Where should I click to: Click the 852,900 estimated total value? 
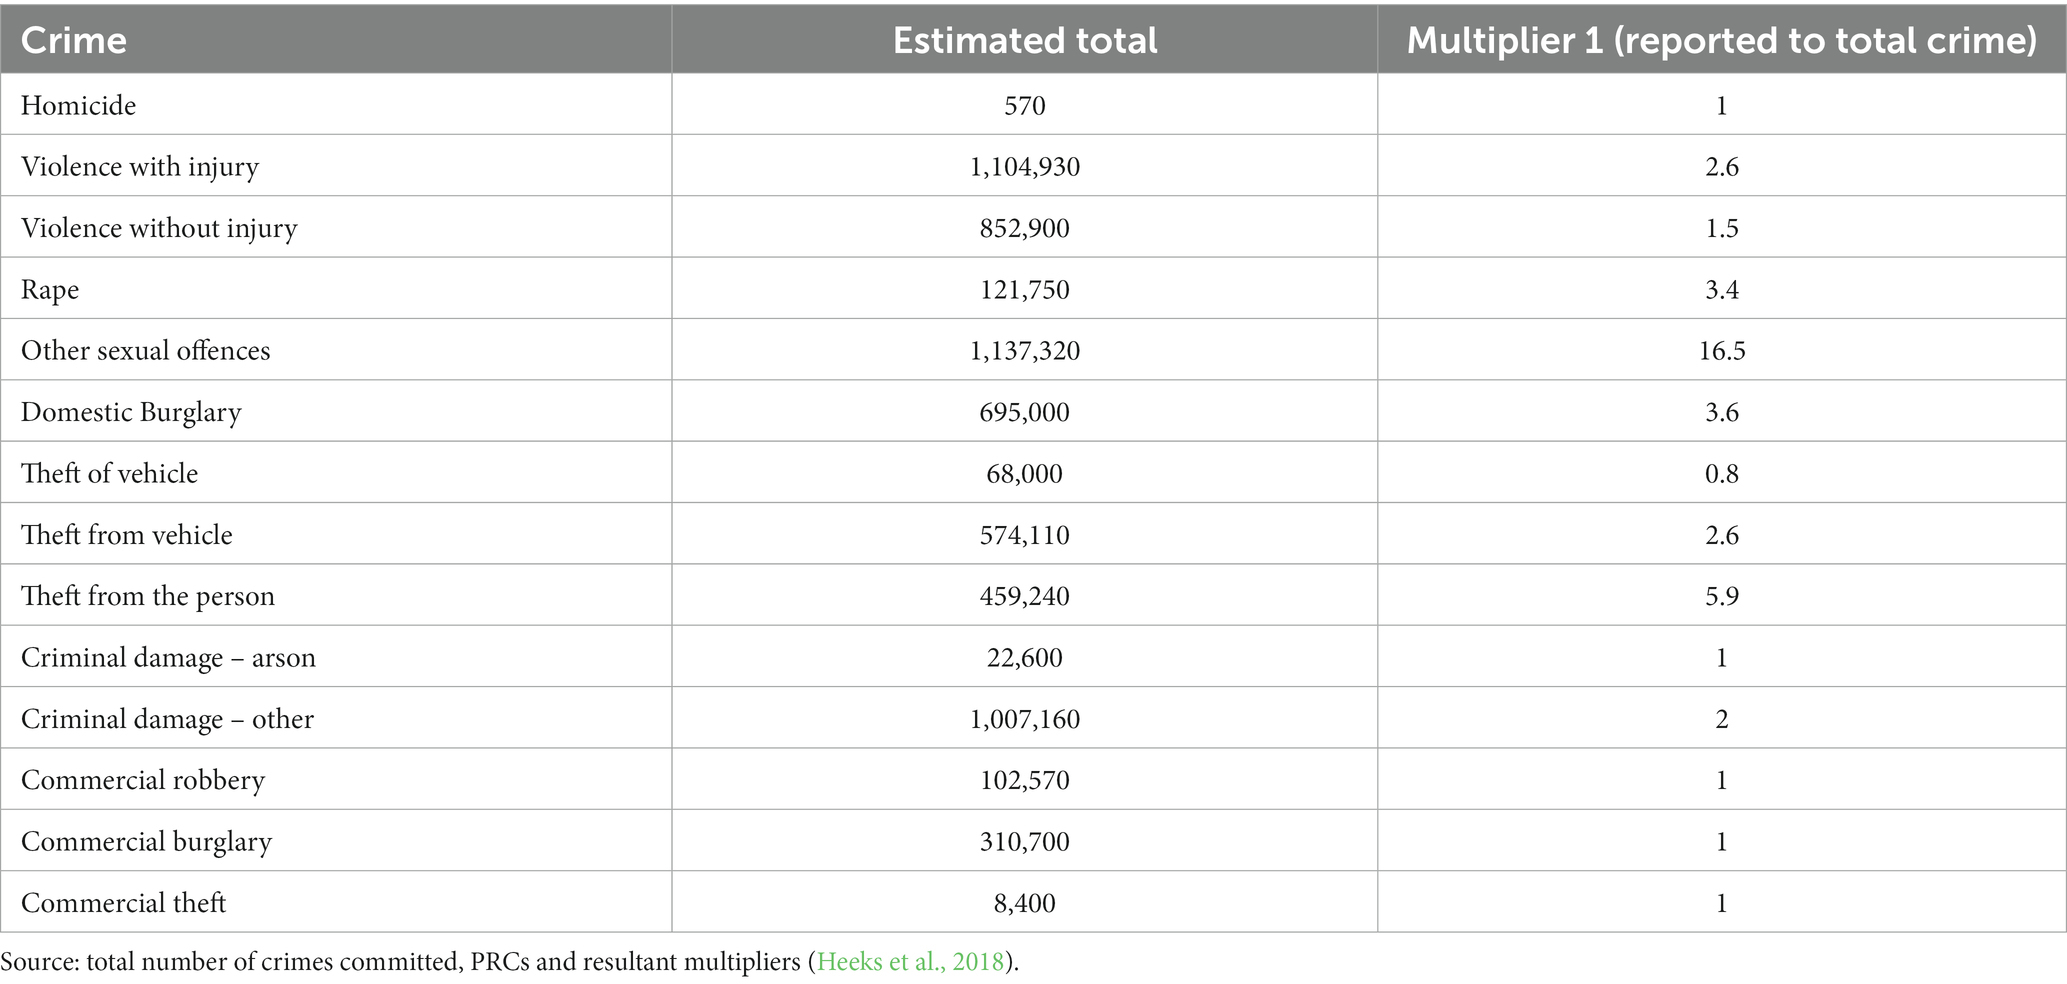coord(1025,228)
